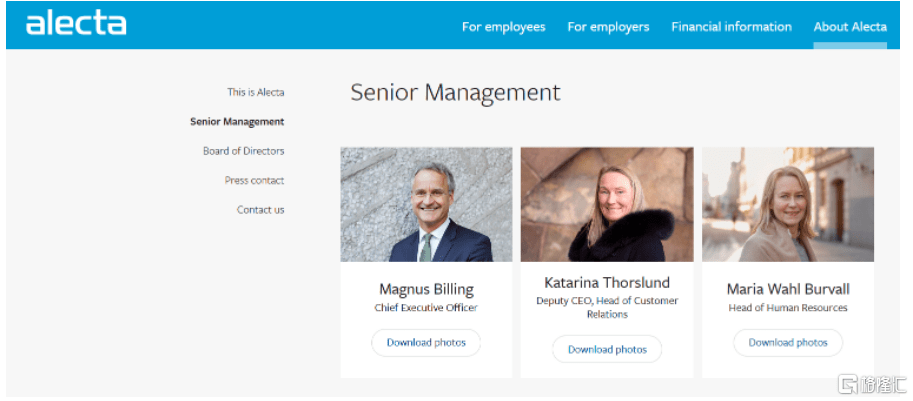The height and width of the screenshot is (401, 913).
Task: Navigate to Board of Directors page
Action: click(243, 151)
